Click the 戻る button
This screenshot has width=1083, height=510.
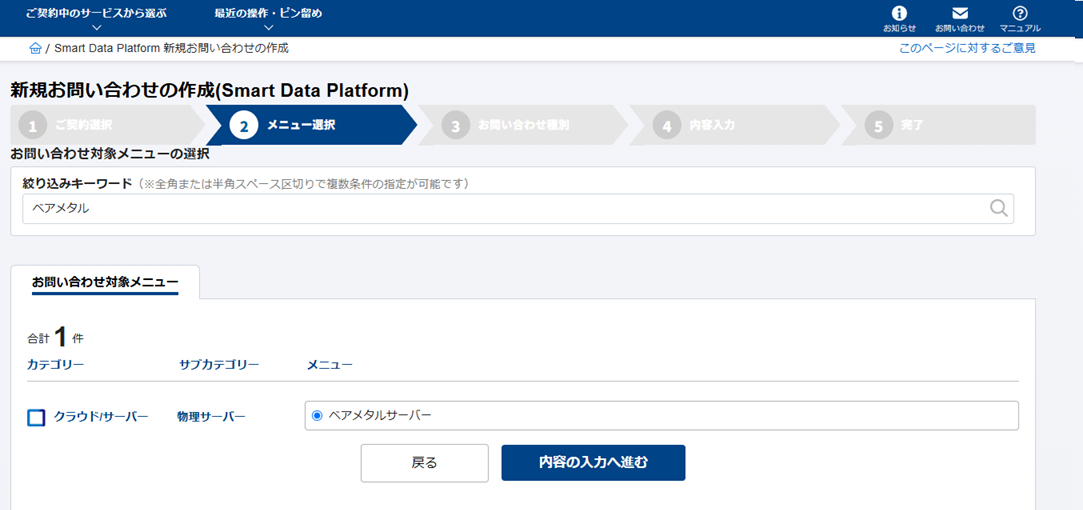click(x=424, y=462)
